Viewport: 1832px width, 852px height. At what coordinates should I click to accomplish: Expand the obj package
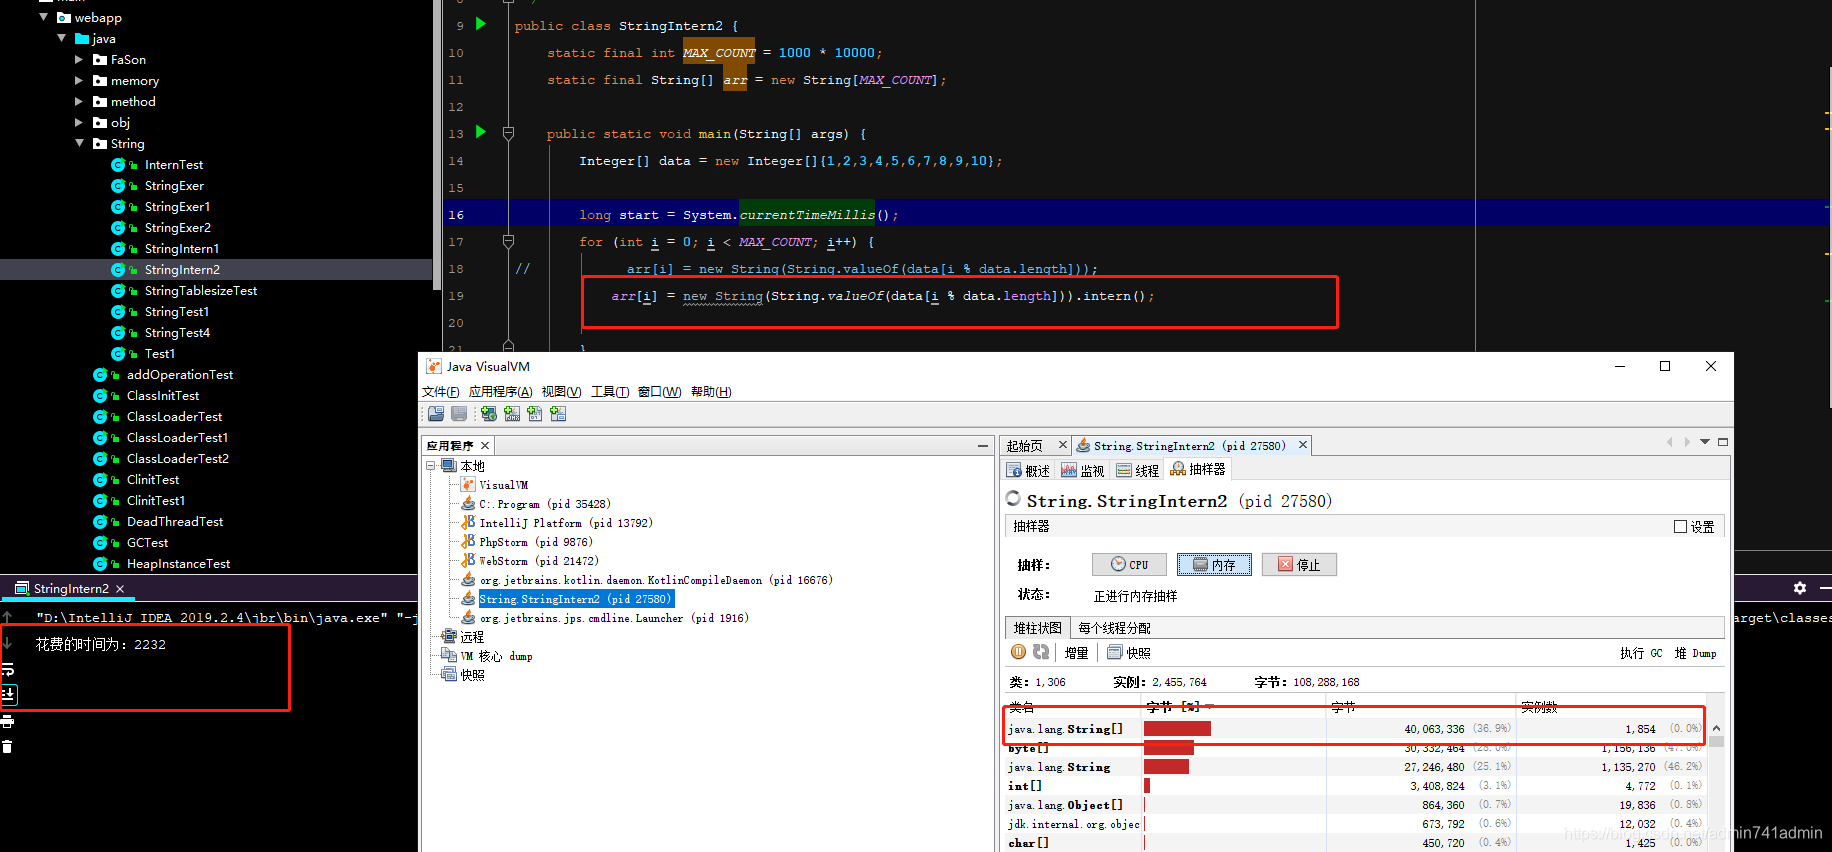pyautogui.click(x=79, y=122)
